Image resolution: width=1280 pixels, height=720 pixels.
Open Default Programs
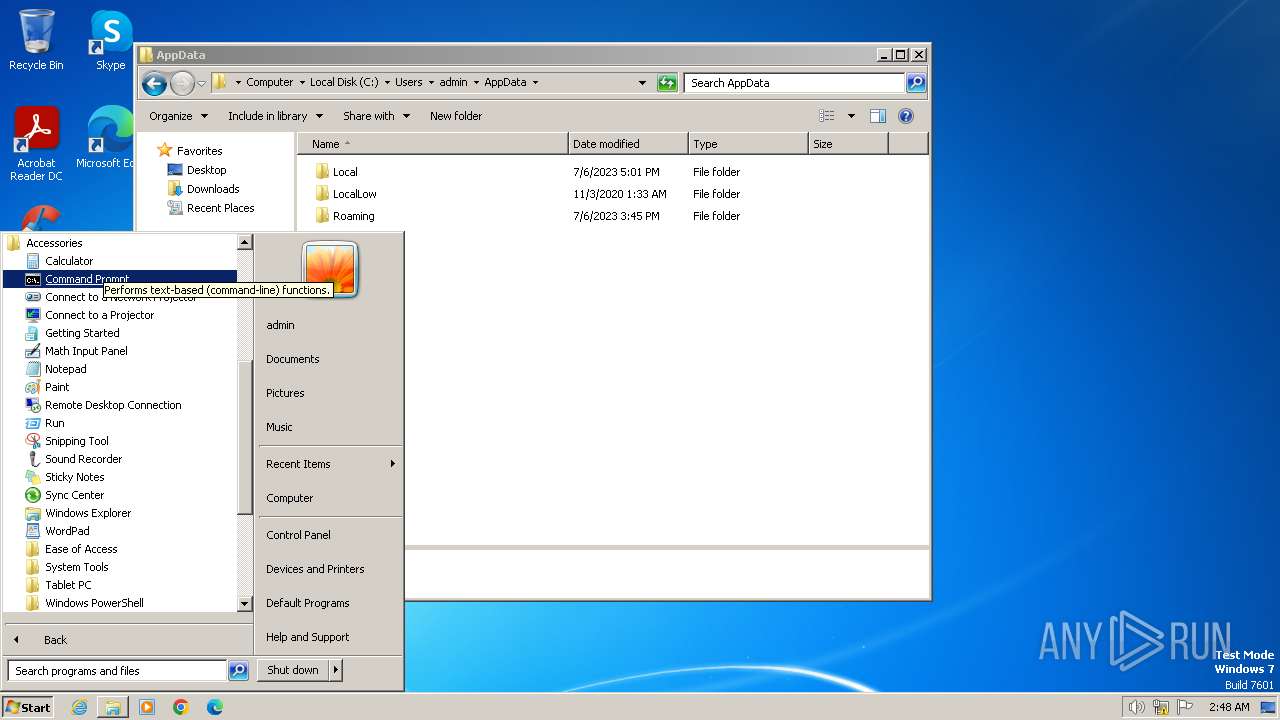click(308, 603)
